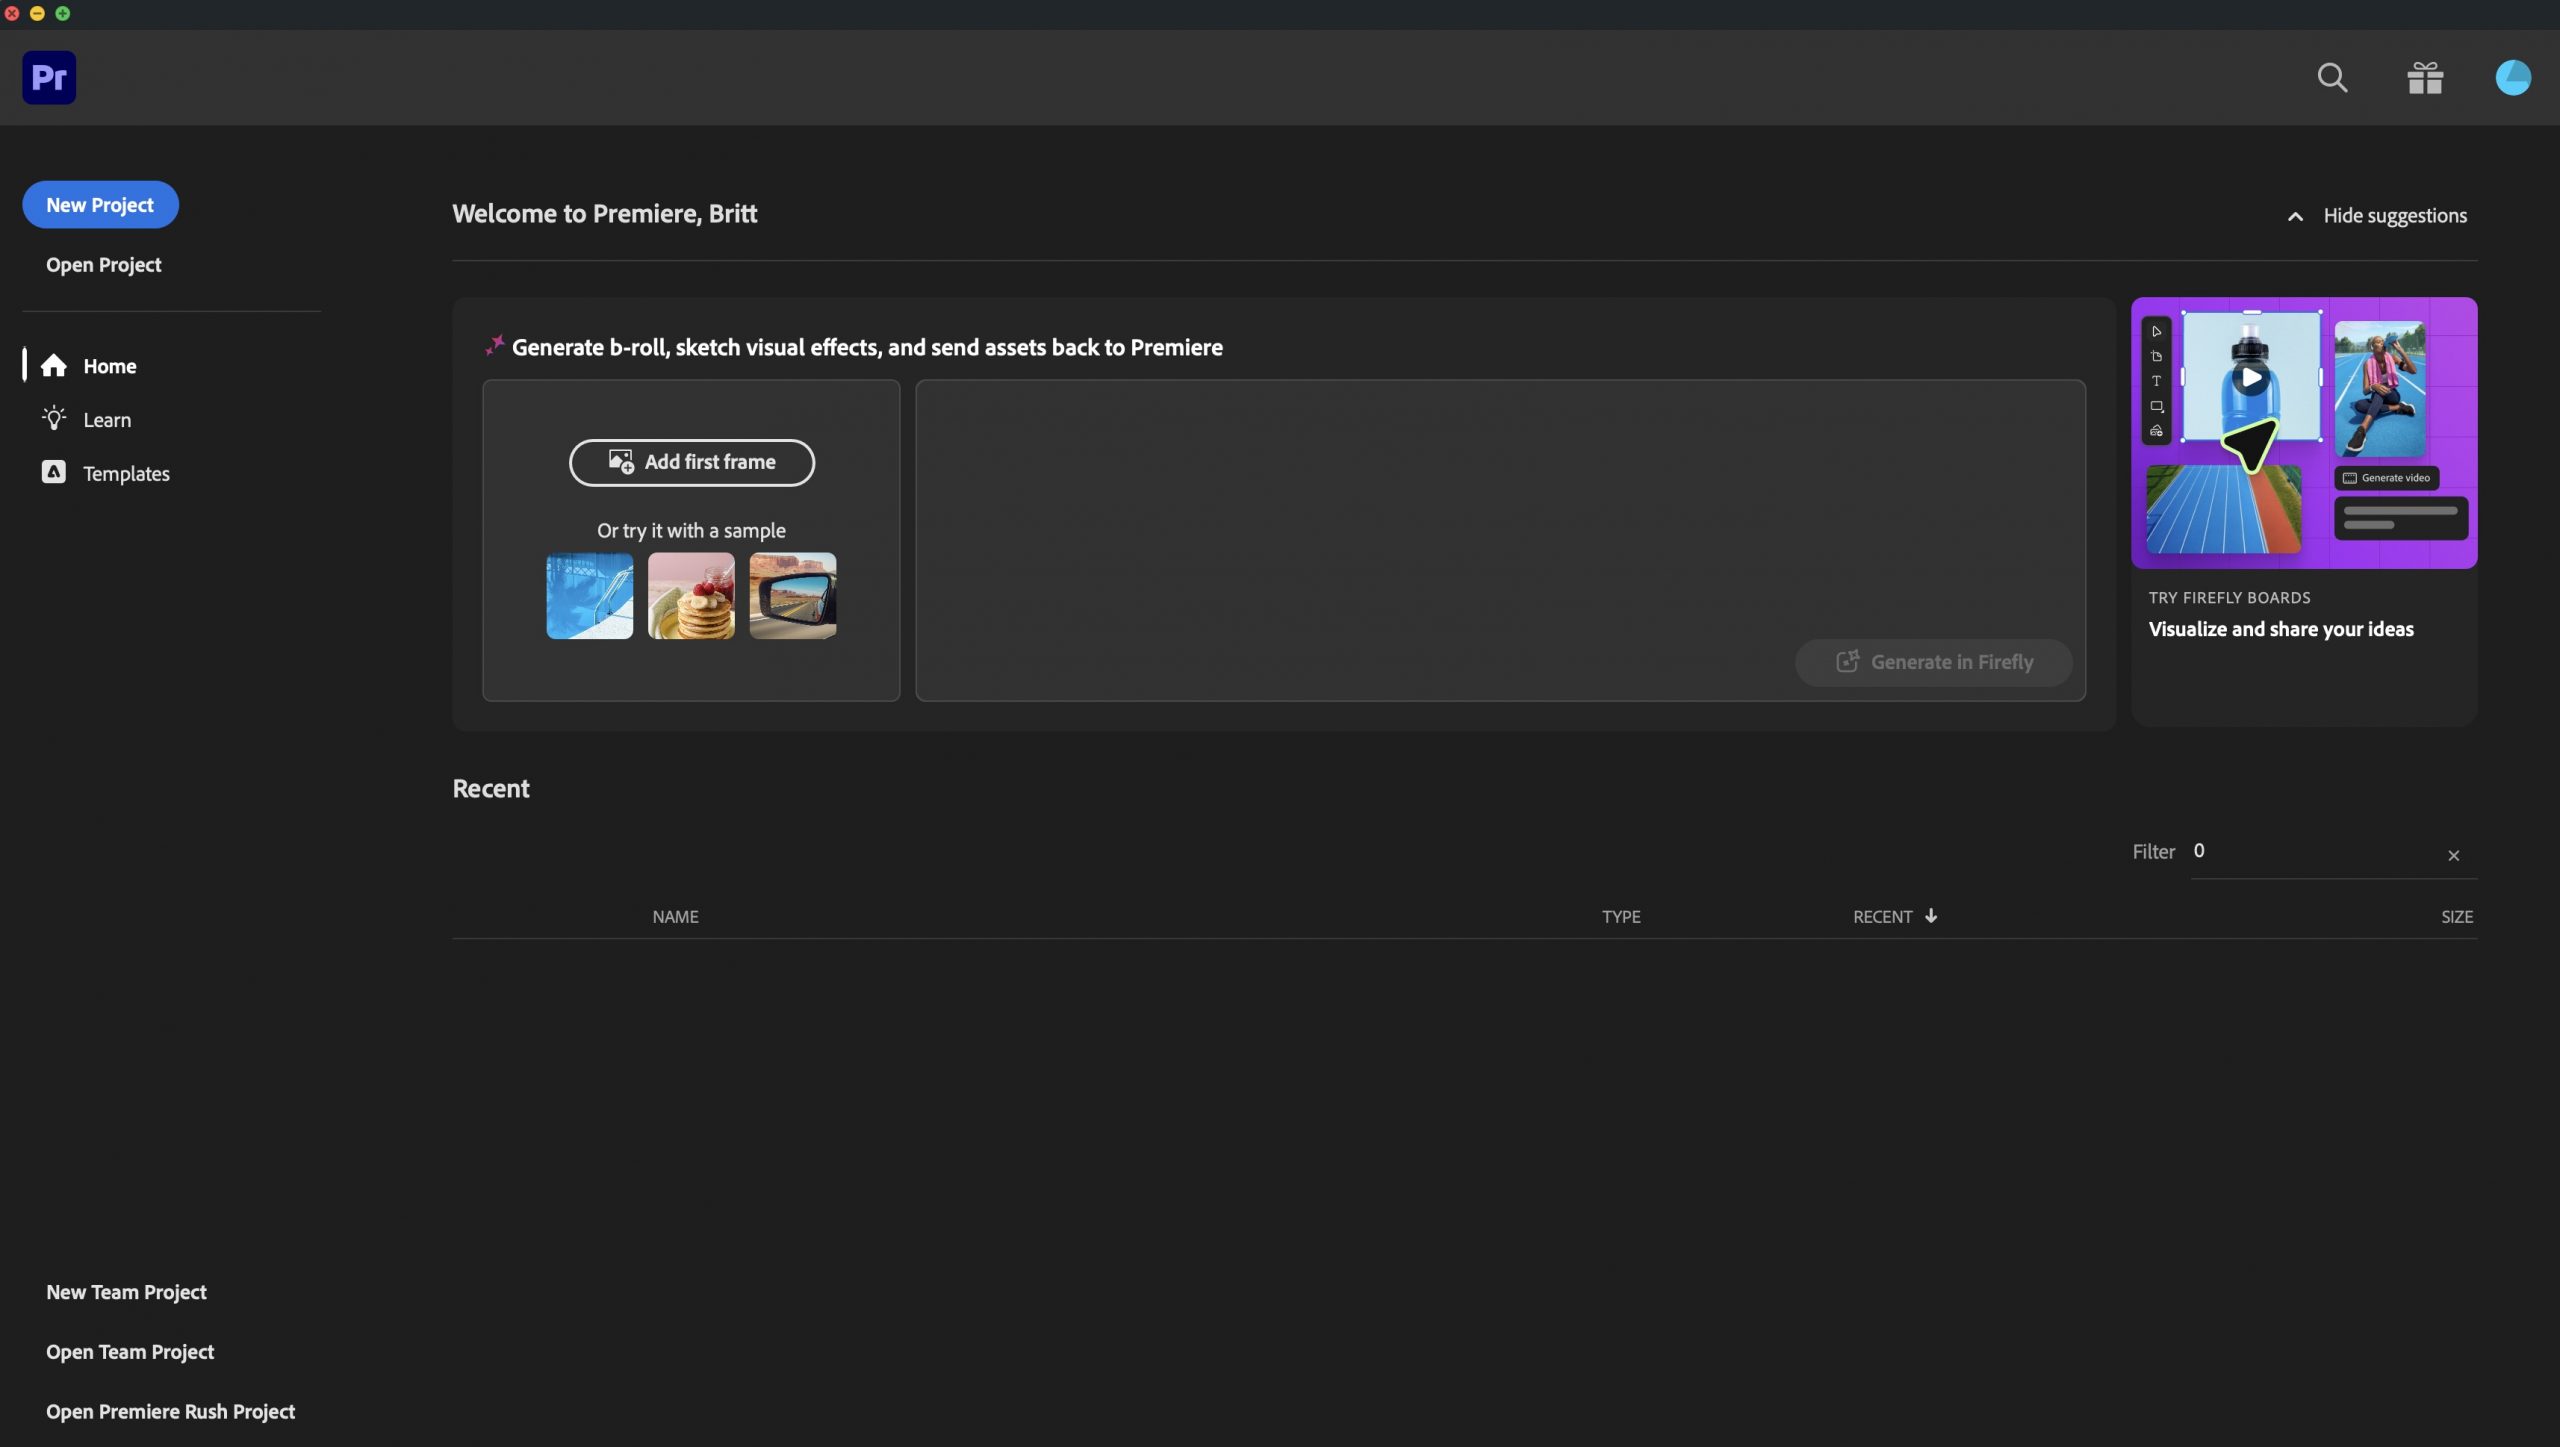The width and height of the screenshot is (2560, 1447).
Task: Click the sparkle icon beside Generate b-roll heading
Action: 494,346
